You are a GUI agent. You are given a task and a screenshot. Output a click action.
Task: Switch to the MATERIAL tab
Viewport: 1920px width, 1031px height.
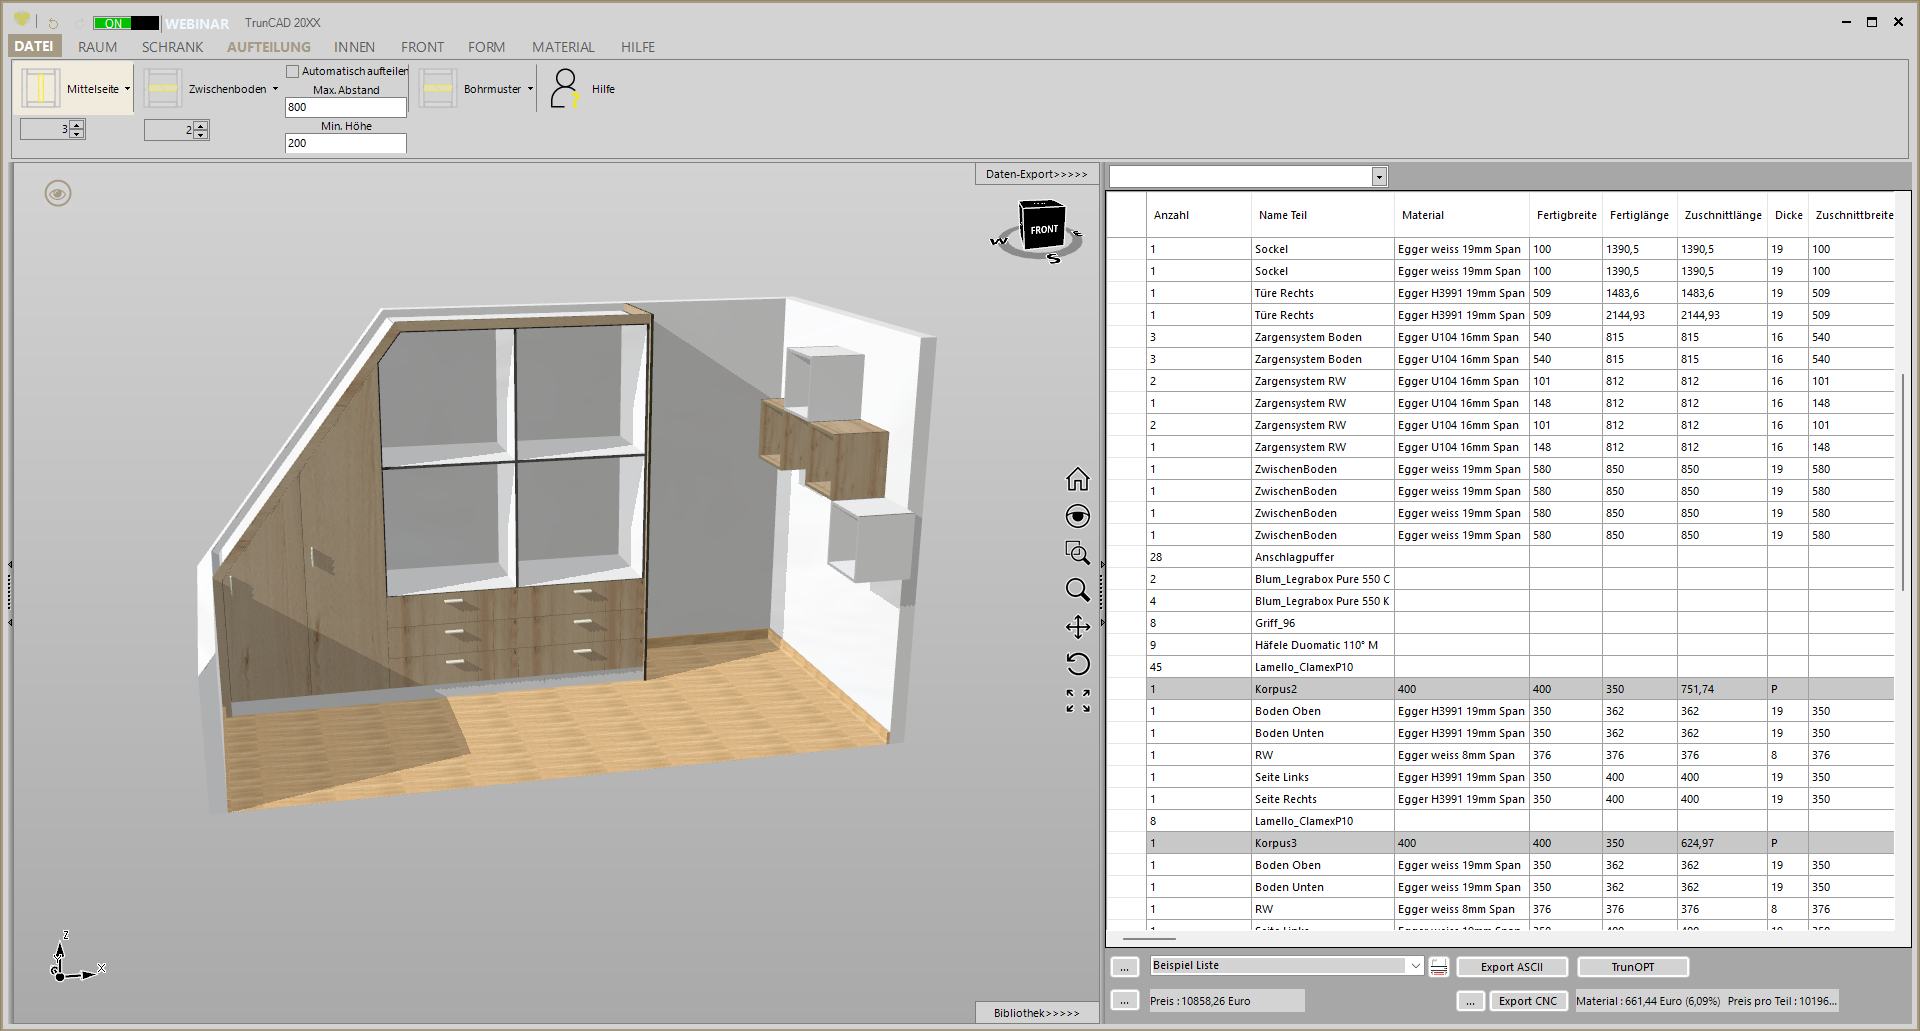click(563, 47)
